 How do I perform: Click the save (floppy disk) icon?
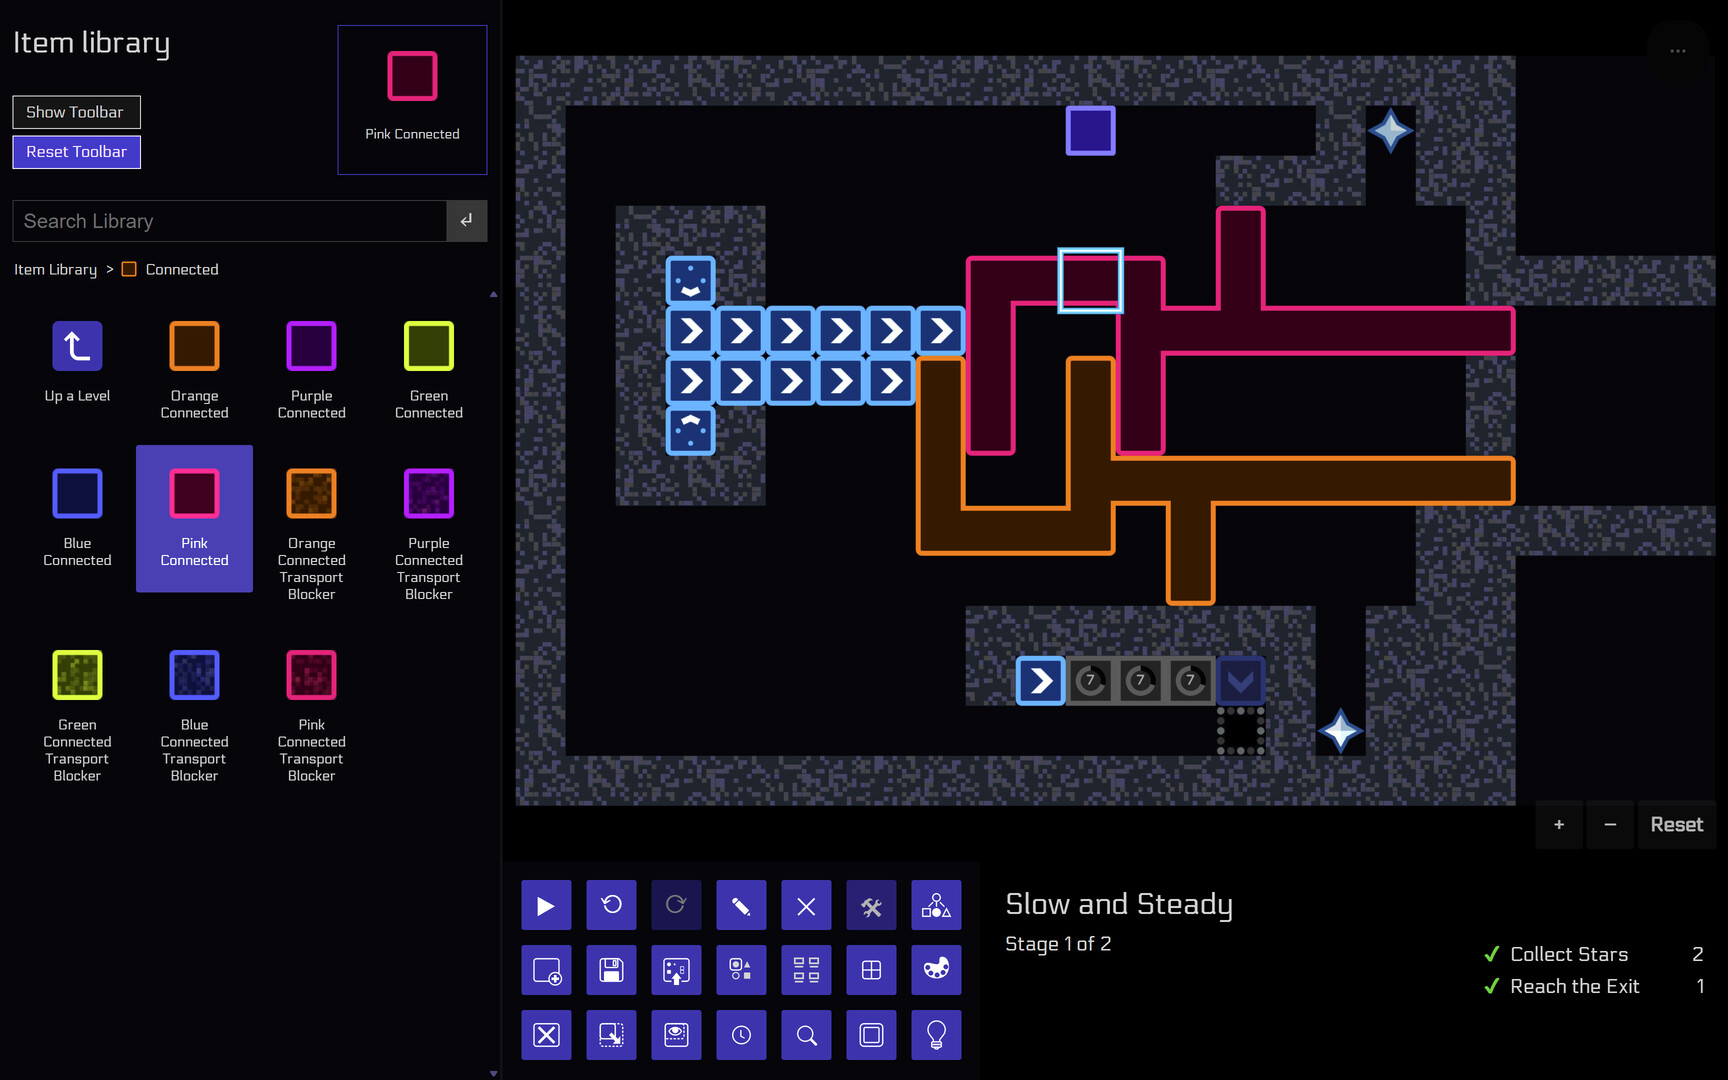click(x=611, y=970)
